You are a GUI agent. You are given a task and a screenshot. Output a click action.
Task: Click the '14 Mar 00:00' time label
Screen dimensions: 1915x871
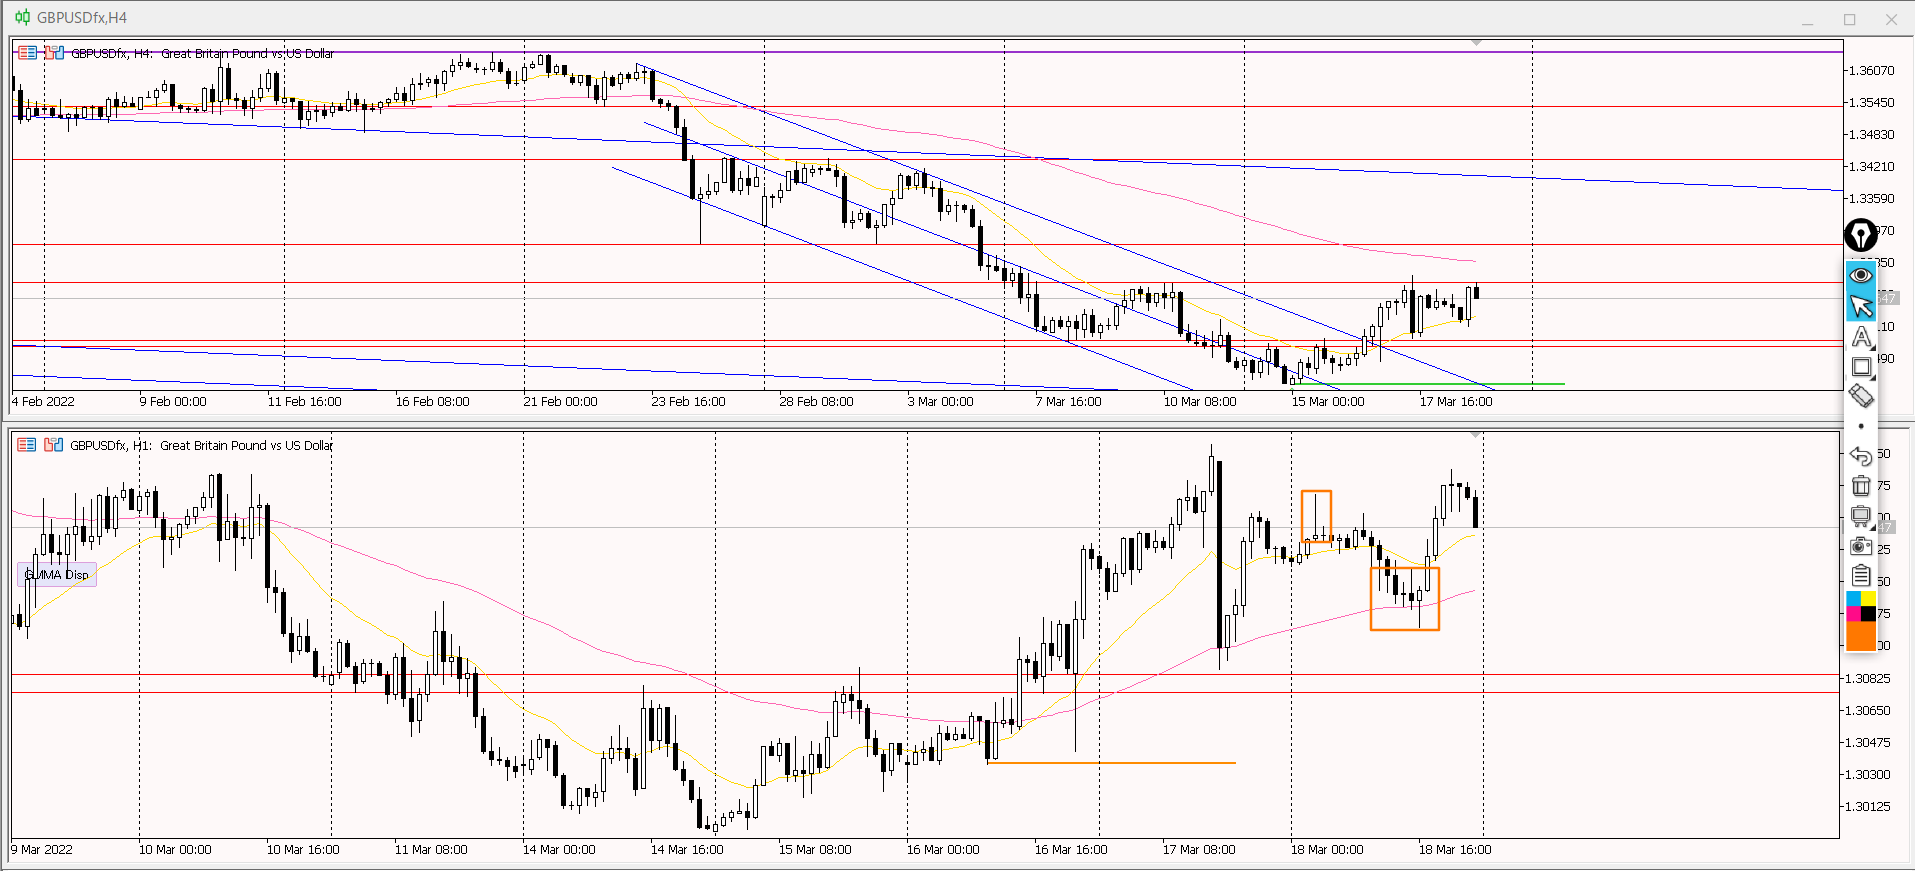coord(559,849)
